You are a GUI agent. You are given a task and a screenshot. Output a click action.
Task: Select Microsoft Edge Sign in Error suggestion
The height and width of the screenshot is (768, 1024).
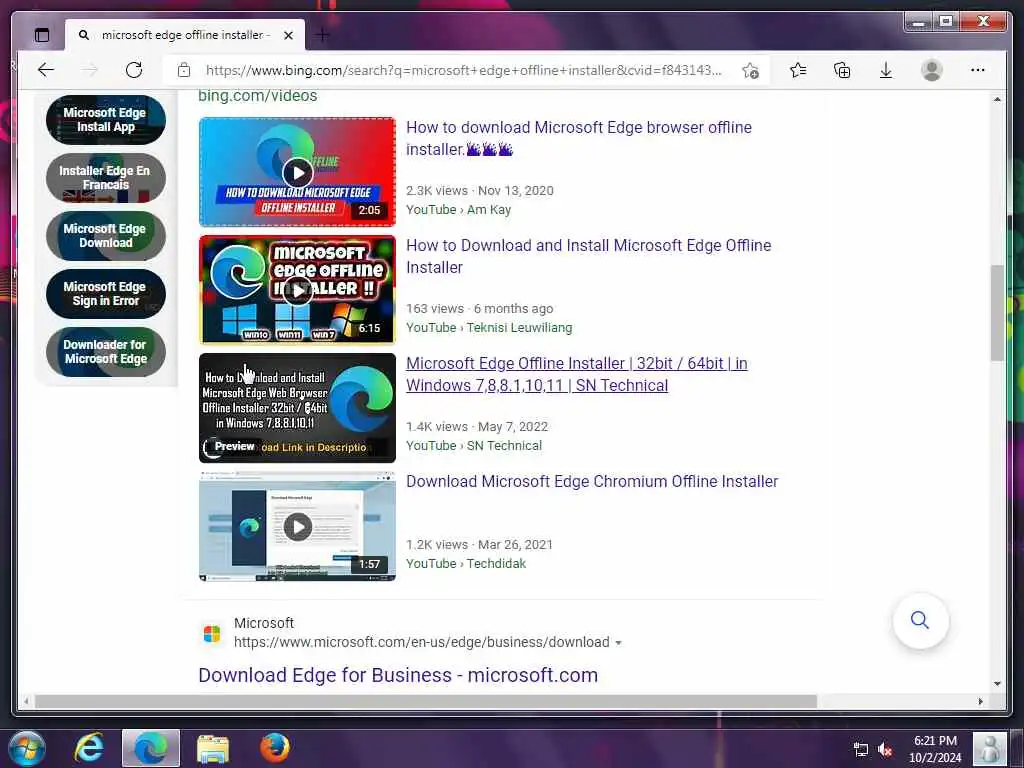[105, 294]
